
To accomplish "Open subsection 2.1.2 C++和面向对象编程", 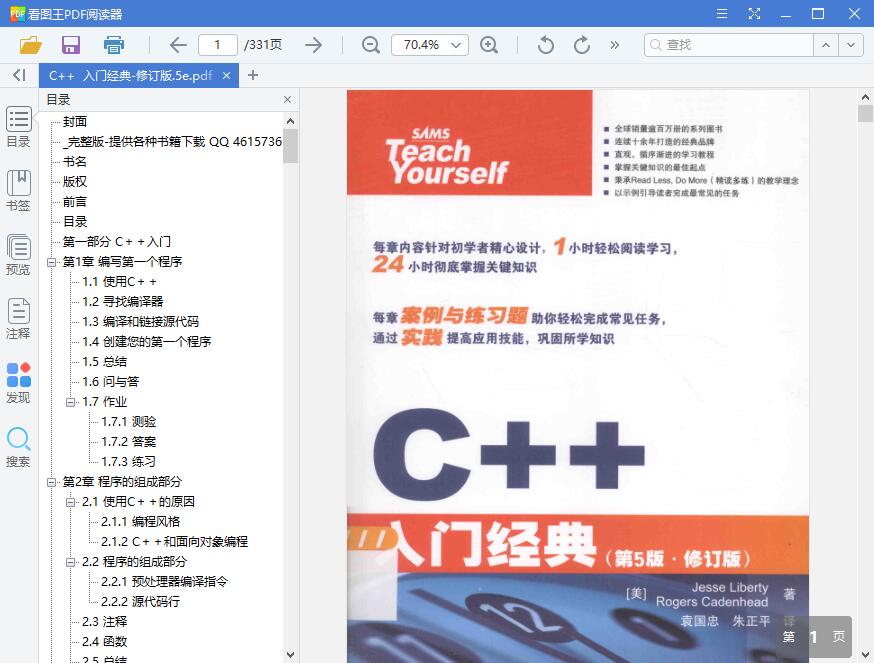I will point(174,542).
